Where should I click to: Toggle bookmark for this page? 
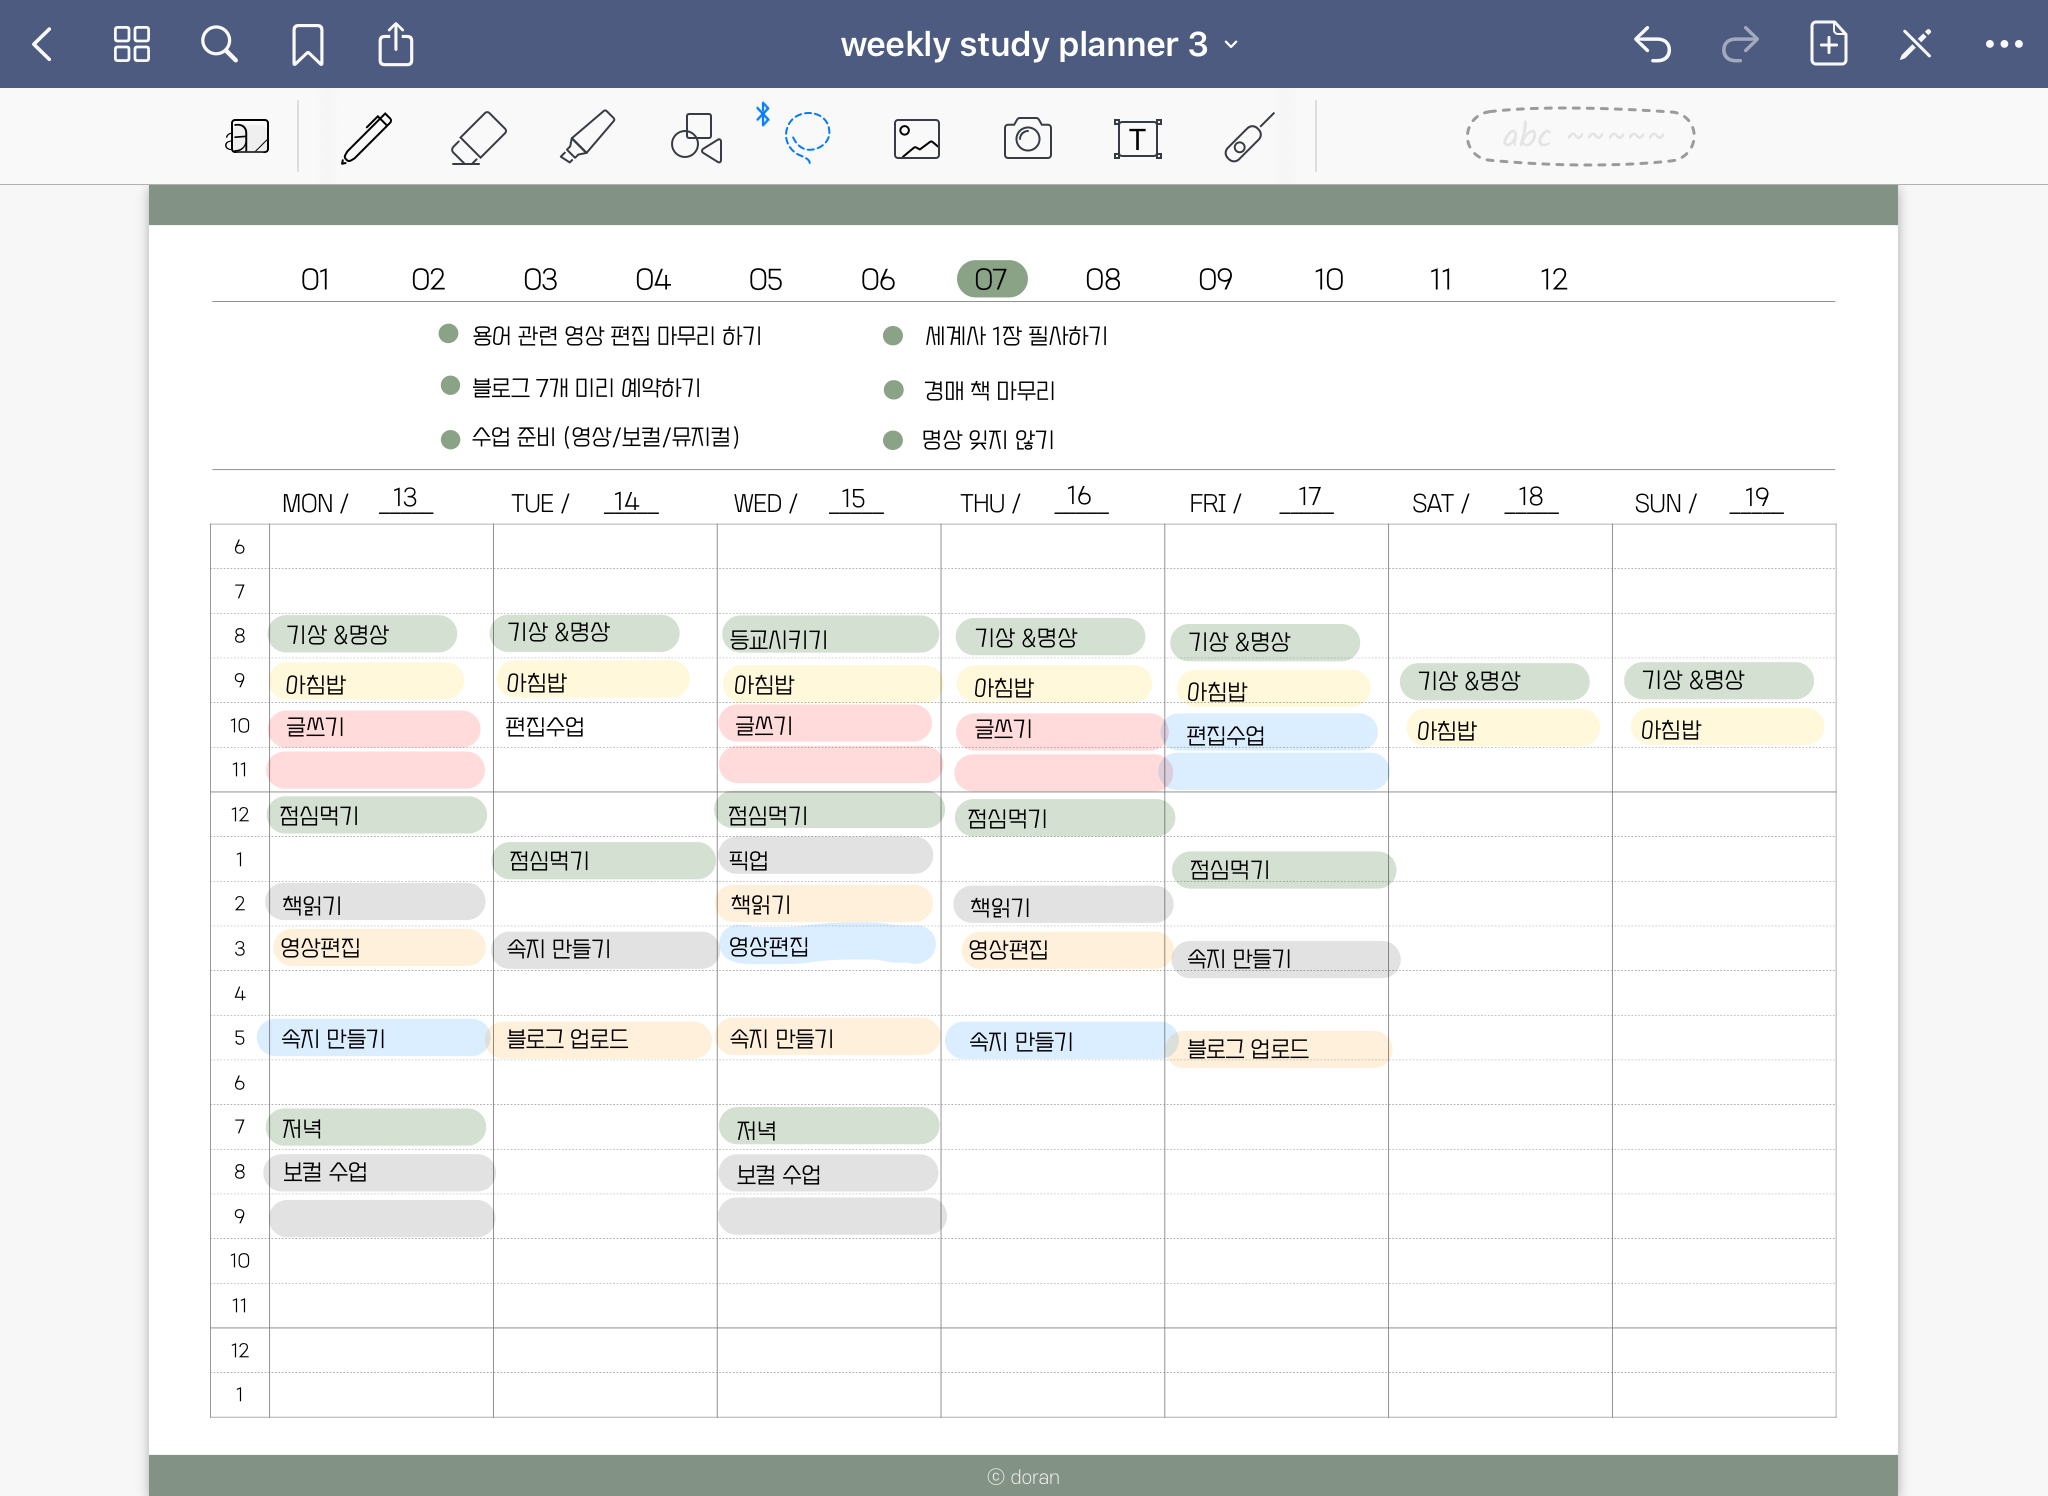tap(307, 44)
